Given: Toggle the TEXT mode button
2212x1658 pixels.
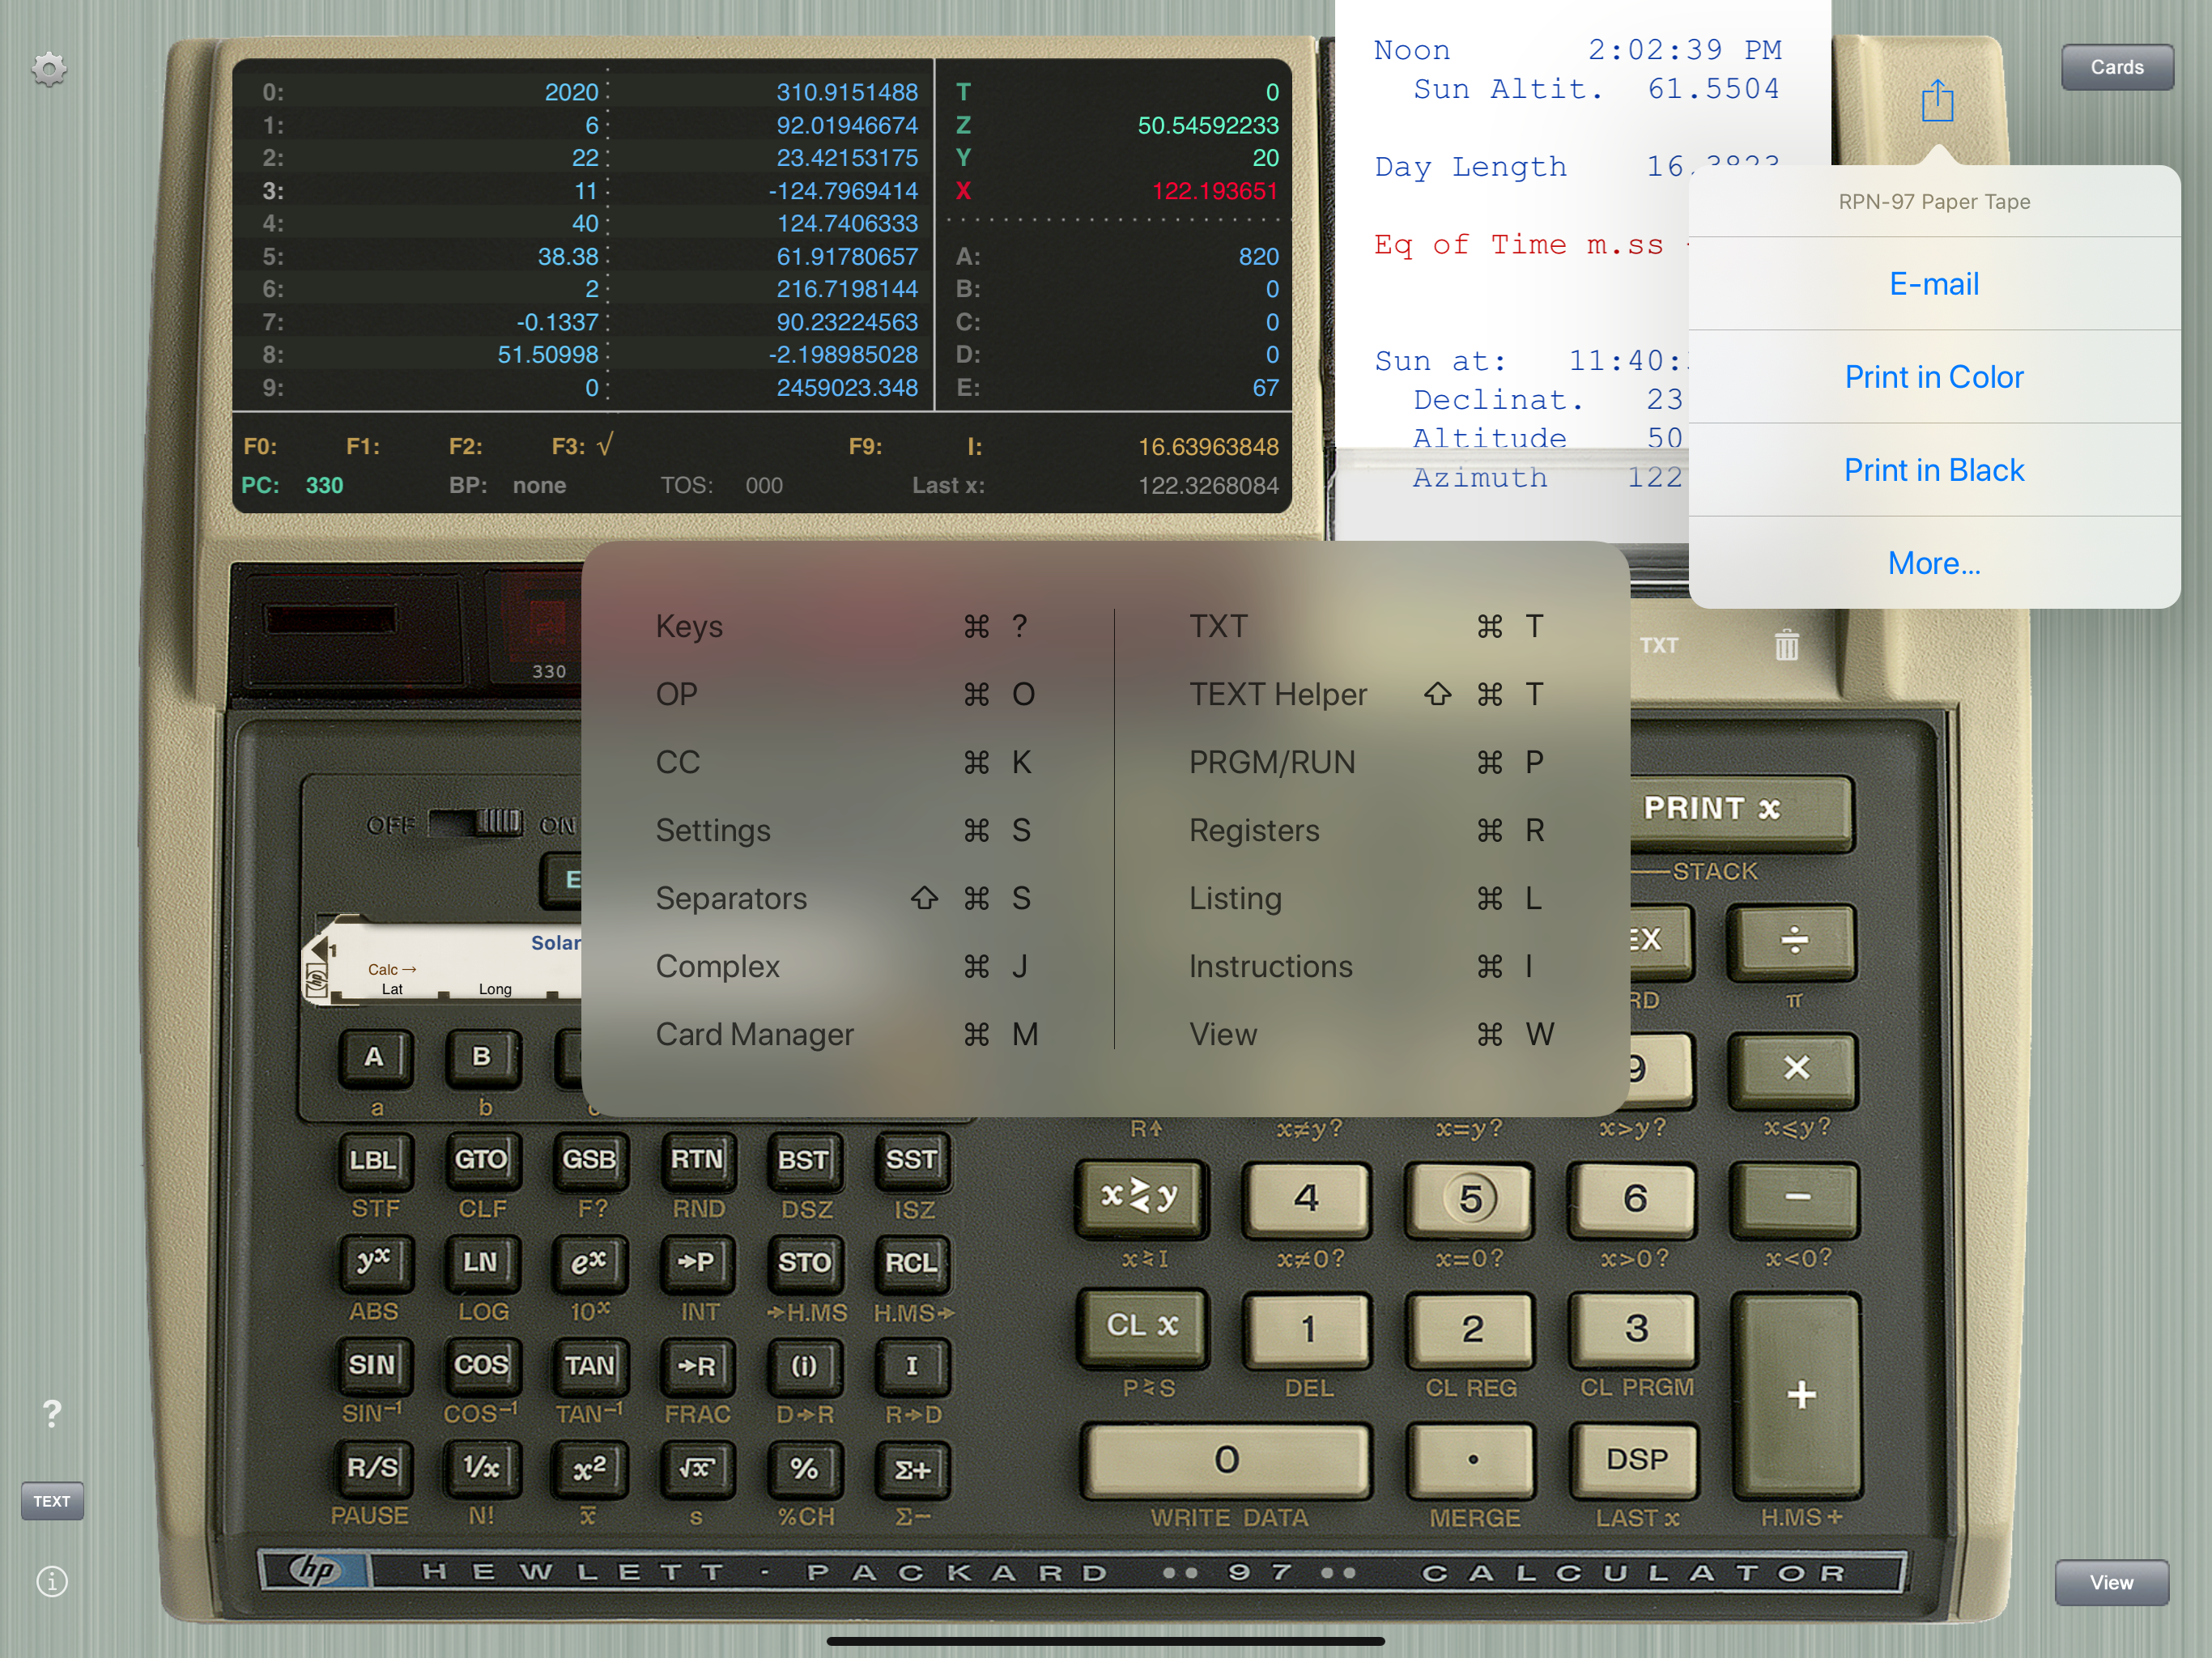Looking at the screenshot, I should (x=52, y=1501).
